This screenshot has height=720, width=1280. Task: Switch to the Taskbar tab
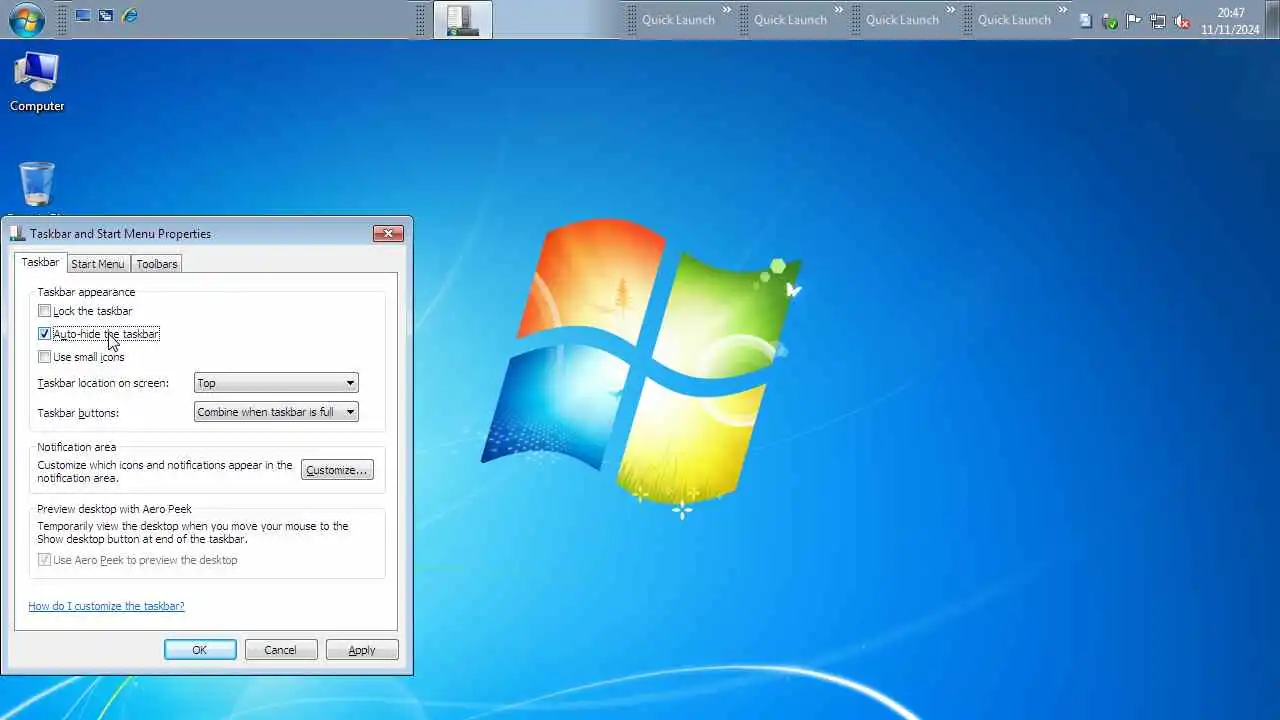40,262
